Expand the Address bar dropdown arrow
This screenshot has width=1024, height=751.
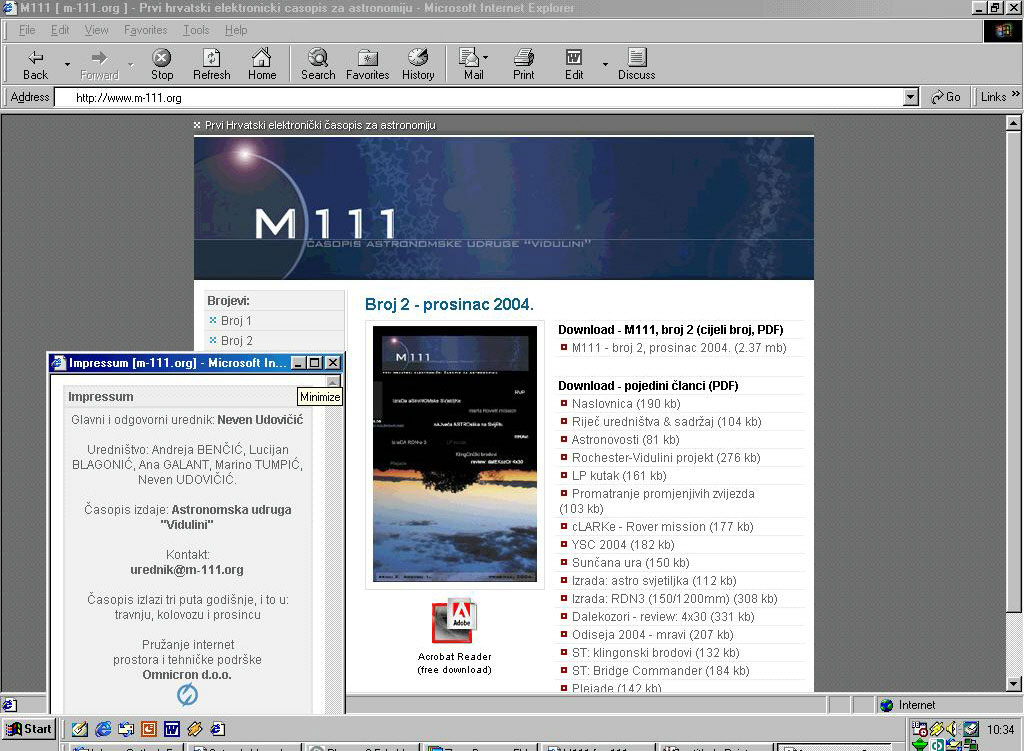[x=910, y=97]
